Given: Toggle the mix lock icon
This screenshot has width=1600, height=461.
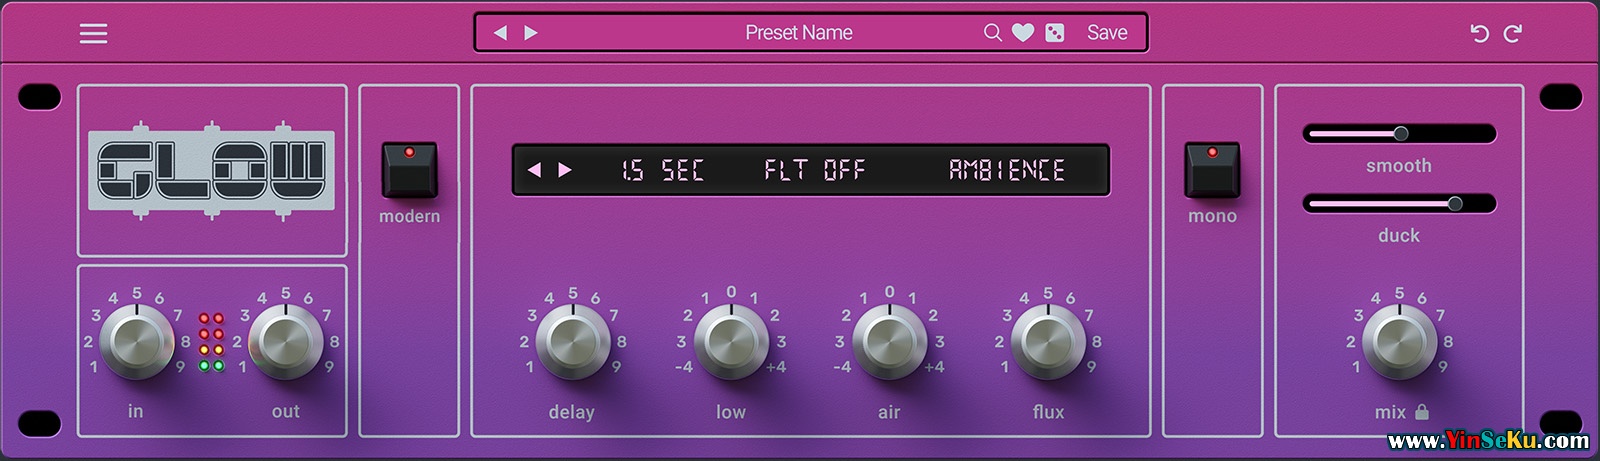Looking at the screenshot, I should (x=1422, y=412).
